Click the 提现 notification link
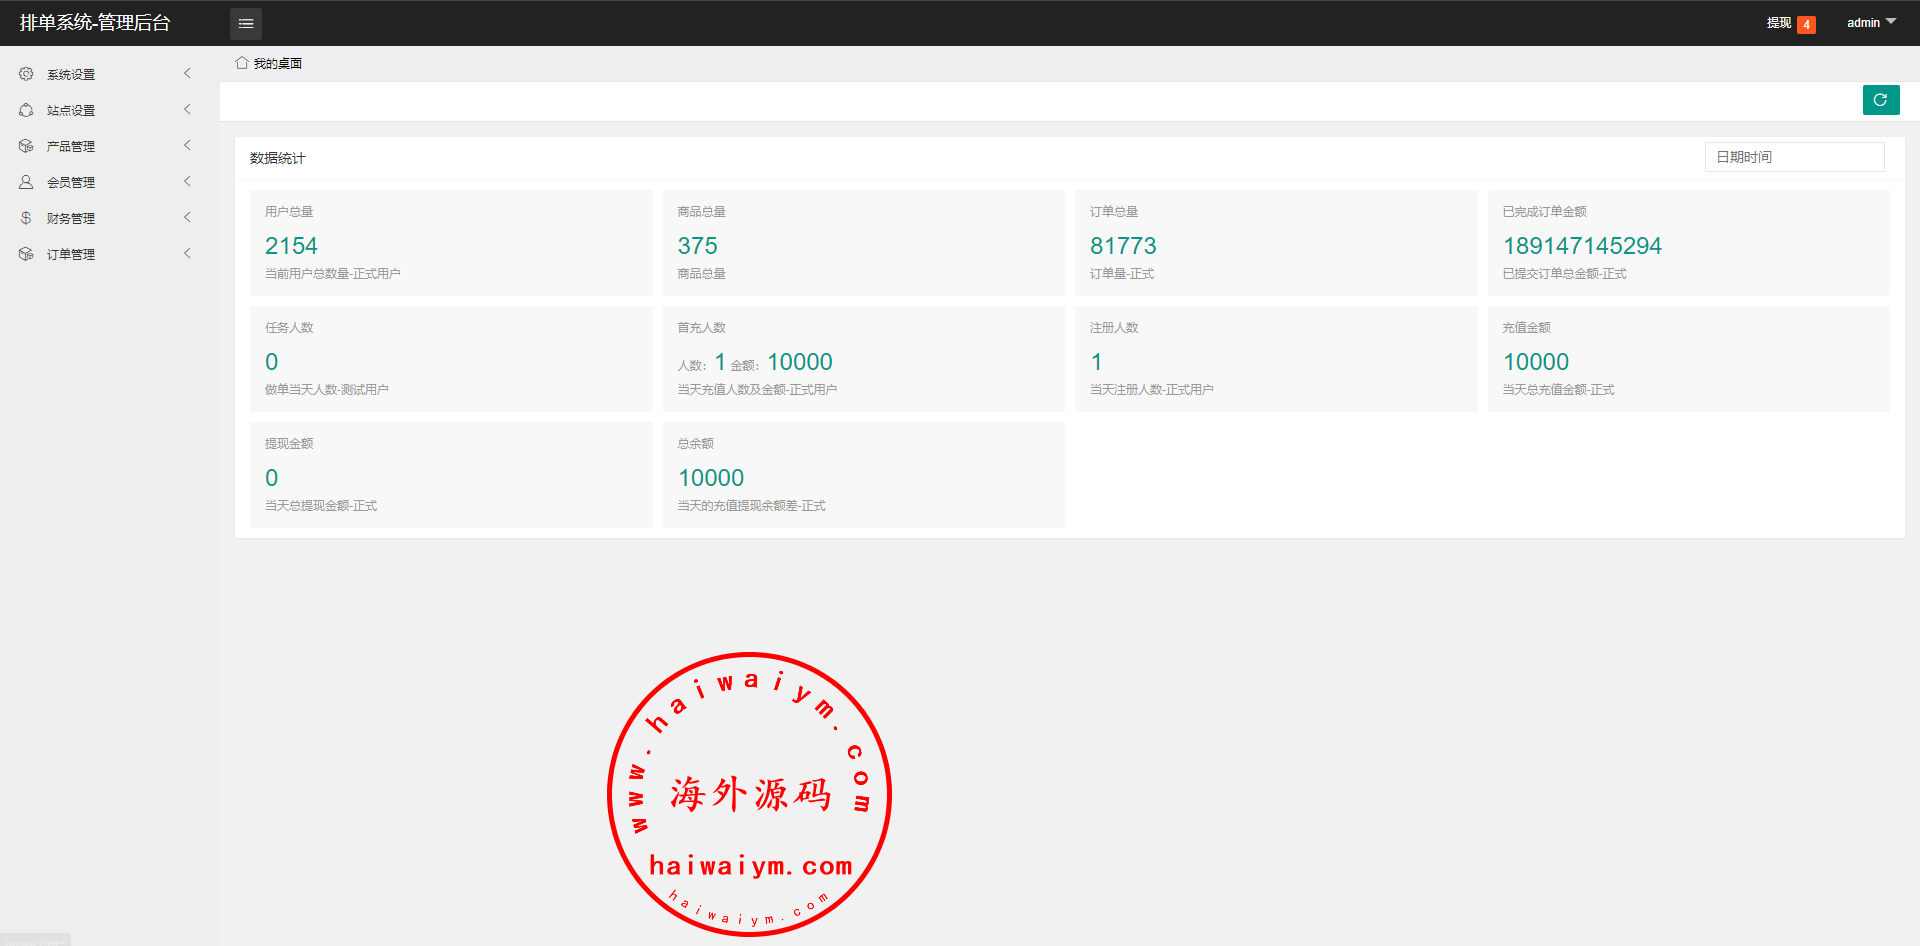 pyautogui.click(x=1778, y=23)
